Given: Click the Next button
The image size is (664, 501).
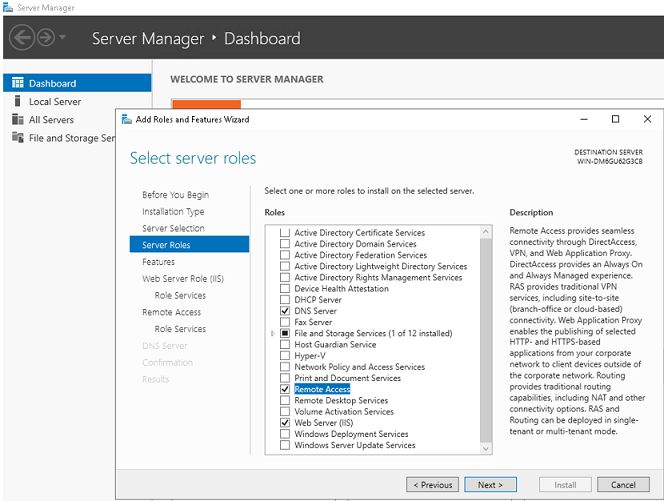Looking at the screenshot, I should click(490, 485).
